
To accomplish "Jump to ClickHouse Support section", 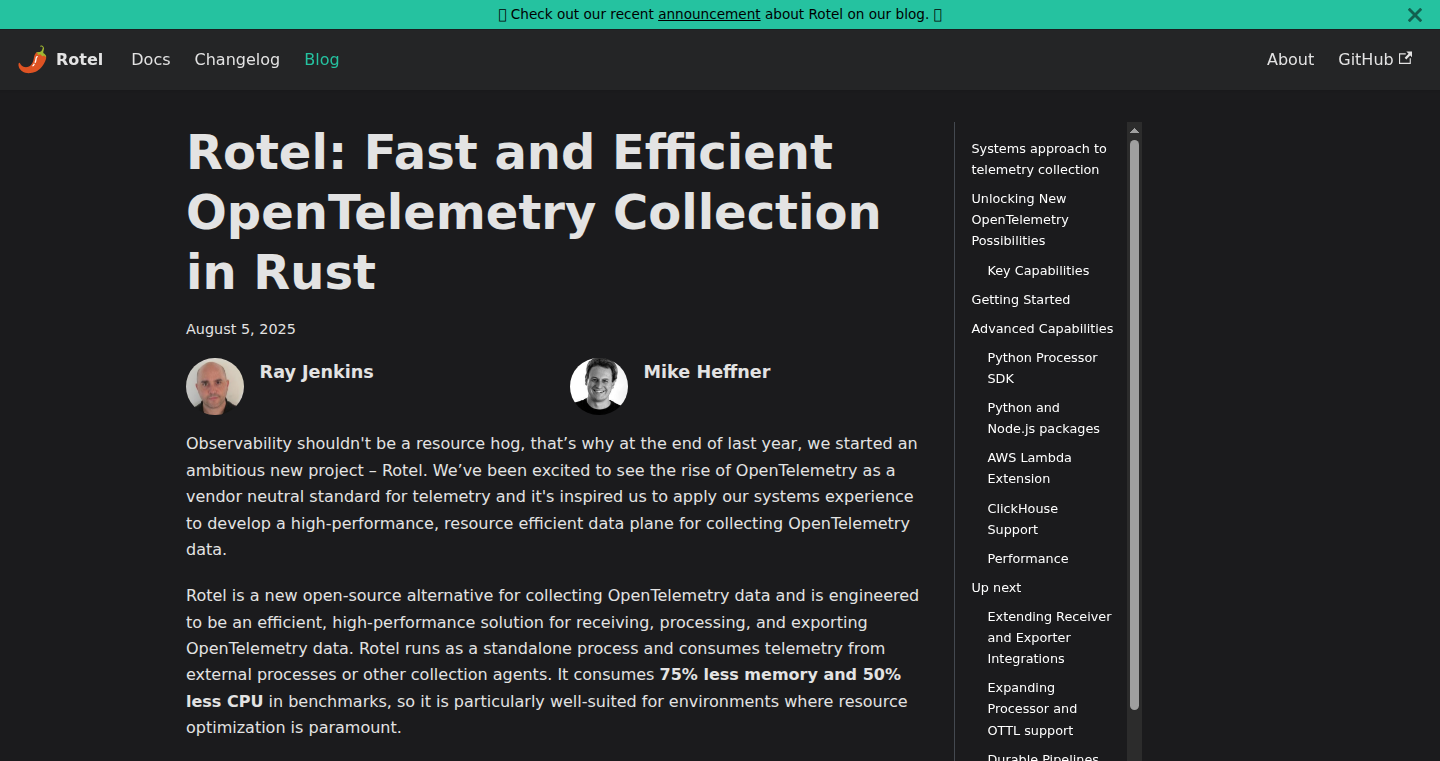I will (x=1022, y=519).
